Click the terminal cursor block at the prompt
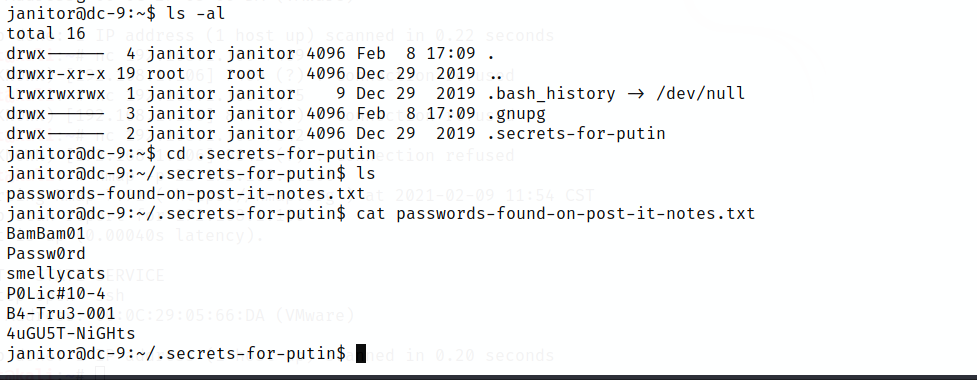The width and height of the screenshot is (977, 380). click(x=361, y=353)
